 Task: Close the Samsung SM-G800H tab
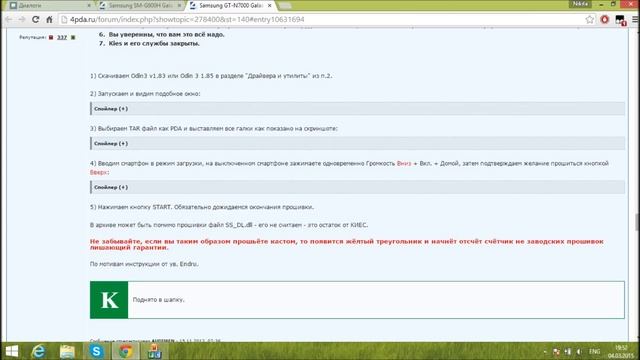(179, 6)
